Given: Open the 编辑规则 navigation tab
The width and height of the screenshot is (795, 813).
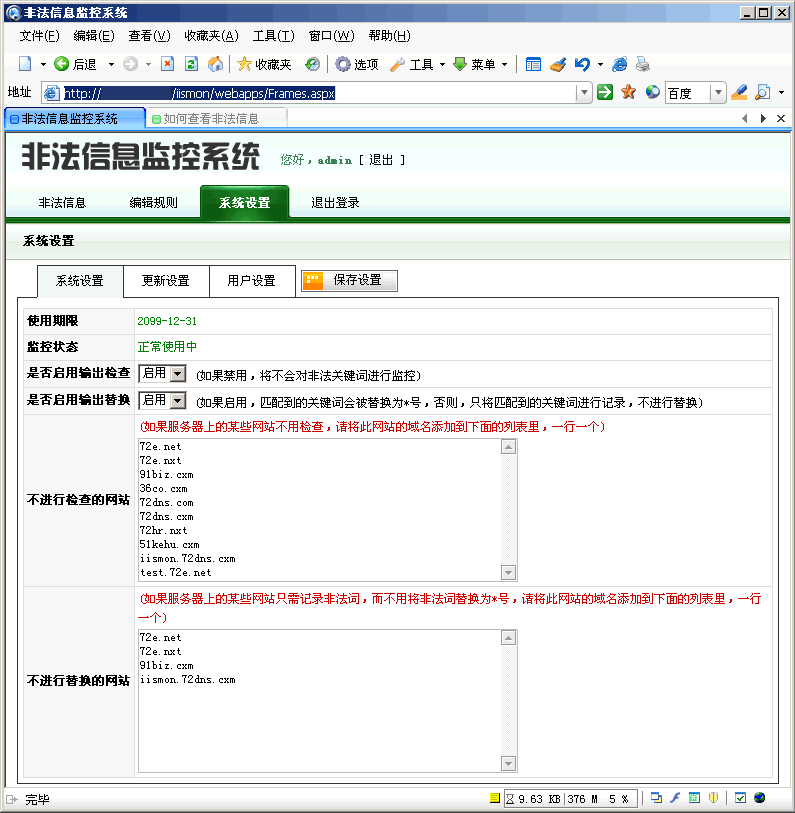Looking at the screenshot, I should click(154, 203).
